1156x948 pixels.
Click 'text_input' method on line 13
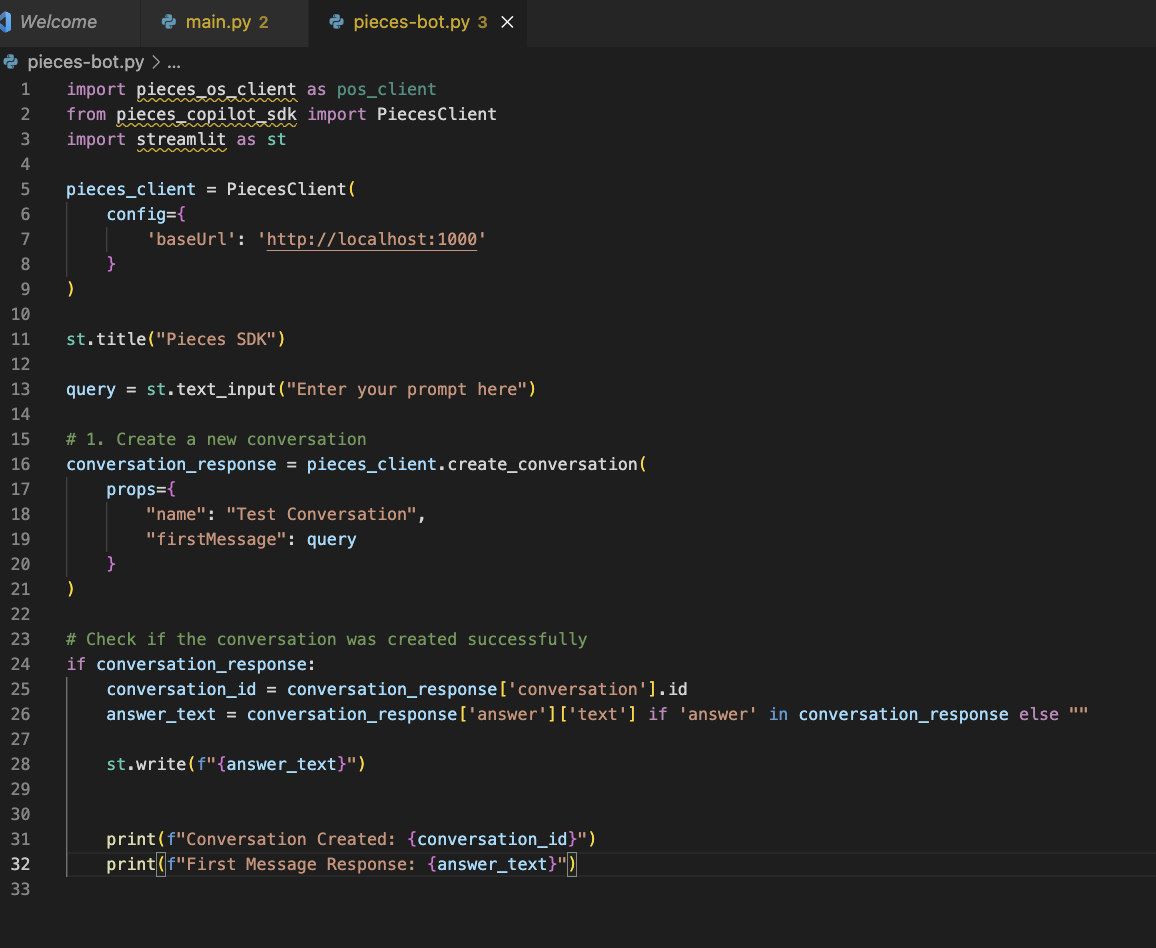226,389
